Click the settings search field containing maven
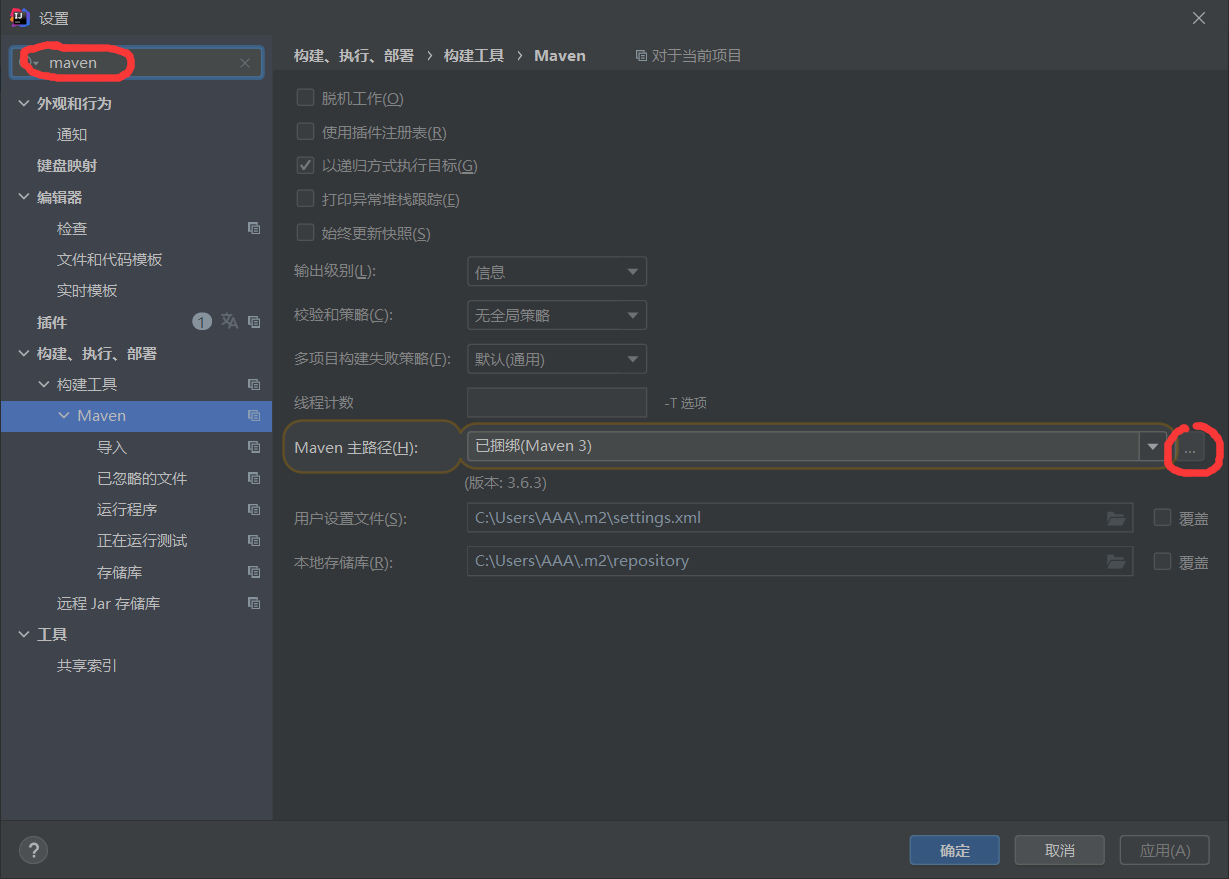This screenshot has height=879, width=1229. coord(136,63)
